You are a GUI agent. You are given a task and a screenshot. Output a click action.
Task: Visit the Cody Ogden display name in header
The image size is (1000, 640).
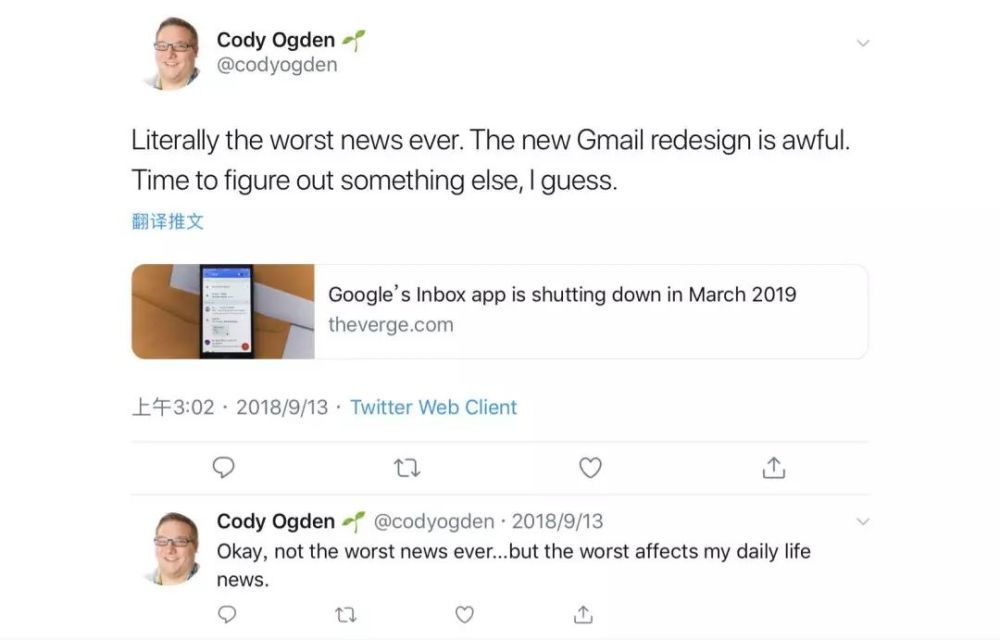[276, 41]
